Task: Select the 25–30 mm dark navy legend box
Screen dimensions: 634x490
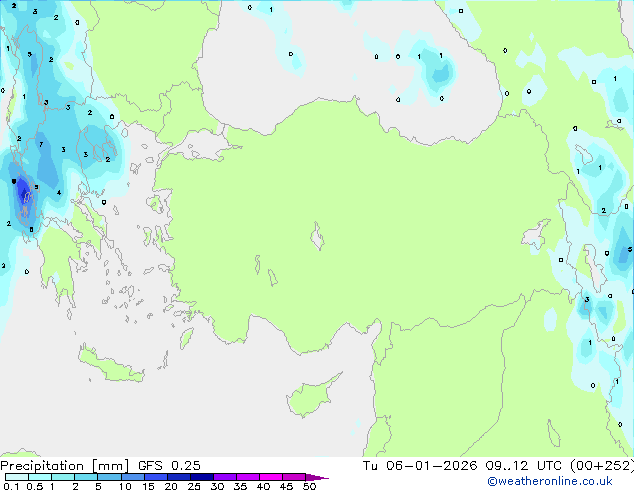Action: [x=202, y=477]
